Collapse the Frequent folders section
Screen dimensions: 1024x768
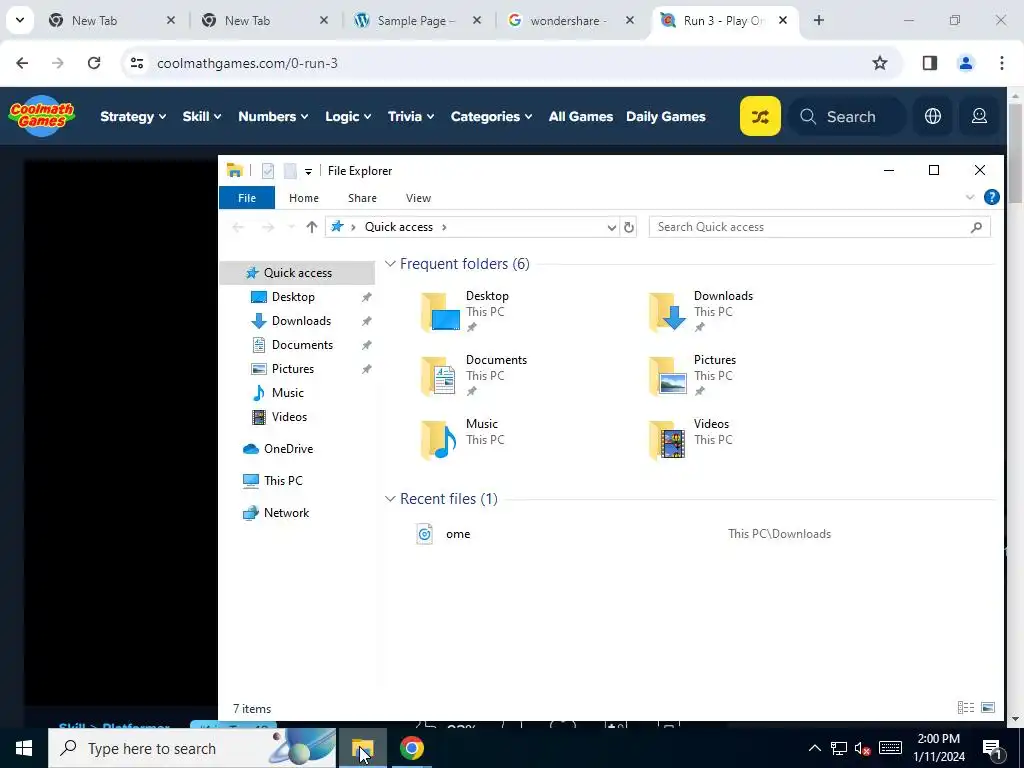click(x=390, y=264)
